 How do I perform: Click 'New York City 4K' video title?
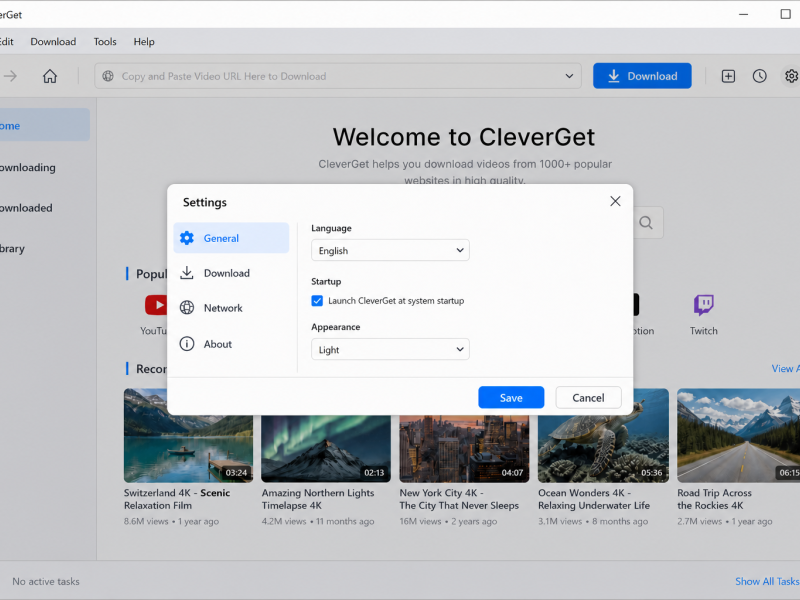tap(459, 499)
